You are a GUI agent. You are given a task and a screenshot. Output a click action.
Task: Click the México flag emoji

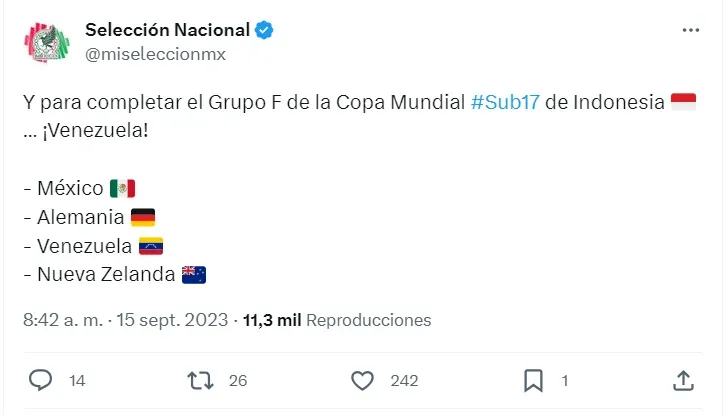(x=122, y=189)
